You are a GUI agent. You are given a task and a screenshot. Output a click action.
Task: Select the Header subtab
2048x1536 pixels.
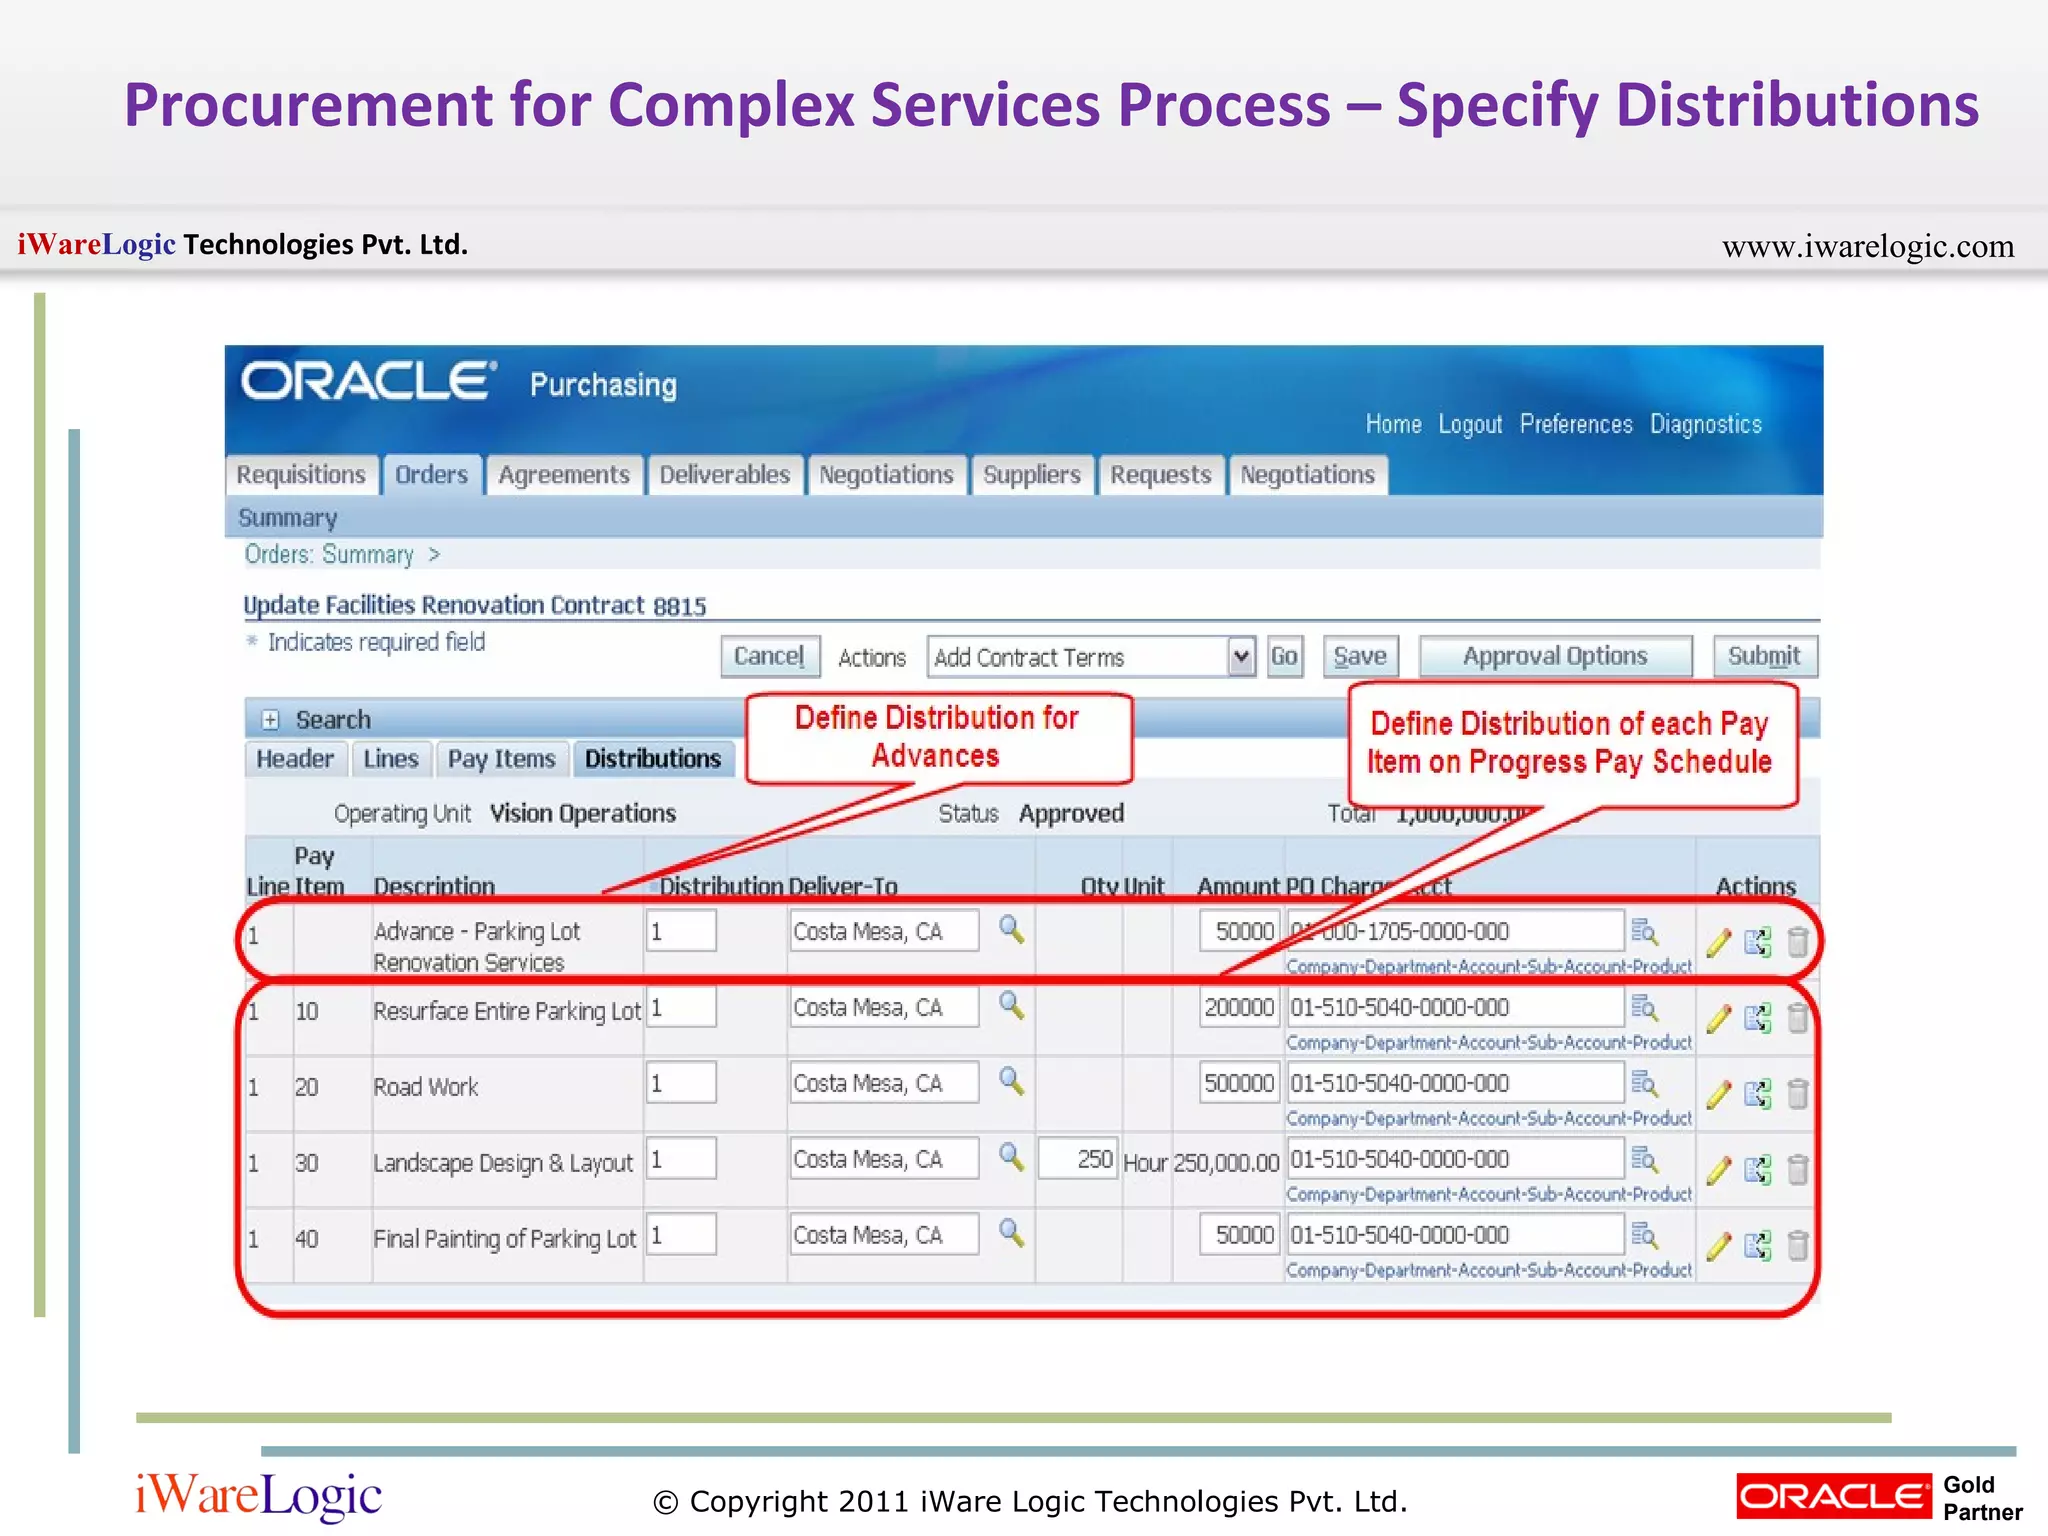tap(295, 759)
